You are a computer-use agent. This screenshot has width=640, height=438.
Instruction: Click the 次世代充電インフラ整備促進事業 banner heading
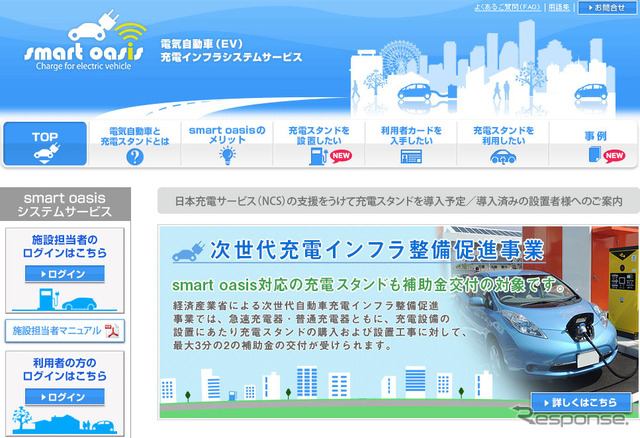377,250
